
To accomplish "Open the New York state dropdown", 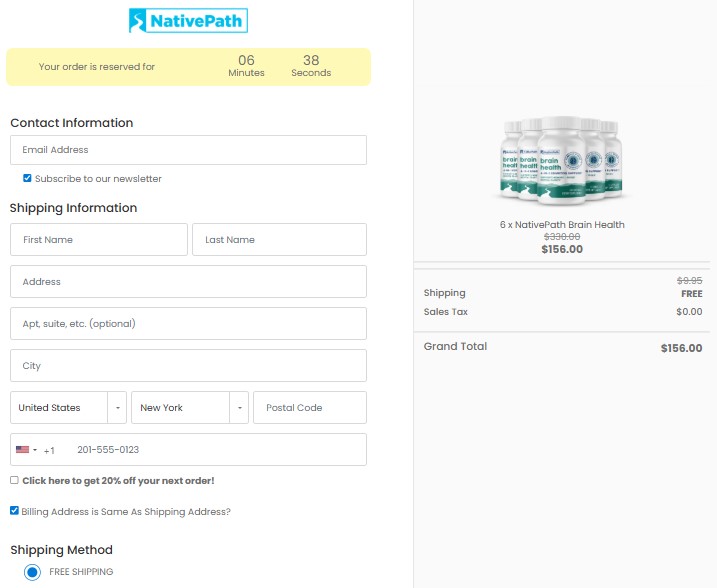I will pyautogui.click(x=190, y=407).
